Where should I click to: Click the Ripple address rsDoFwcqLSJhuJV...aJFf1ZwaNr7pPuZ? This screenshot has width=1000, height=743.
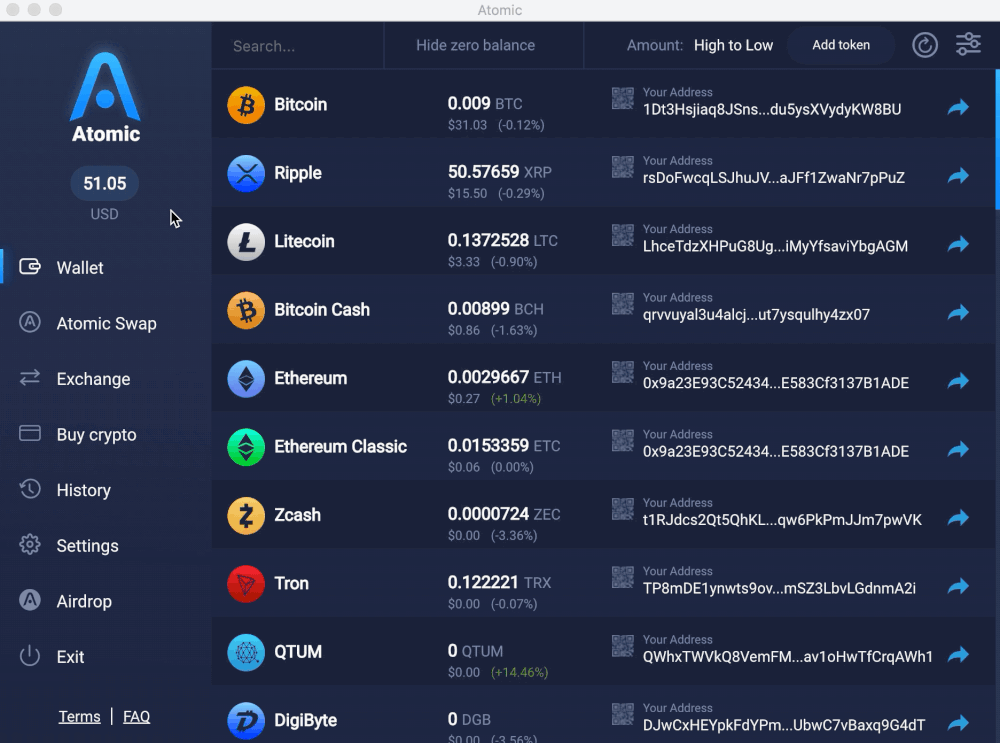click(x=774, y=178)
